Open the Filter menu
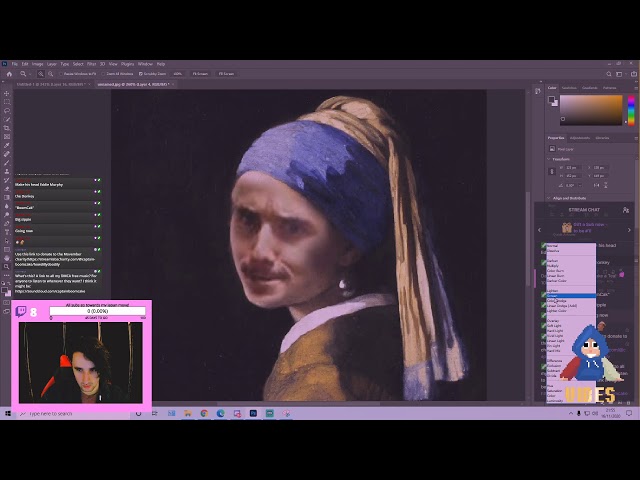This screenshot has width=640, height=480. [x=91, y=64]
